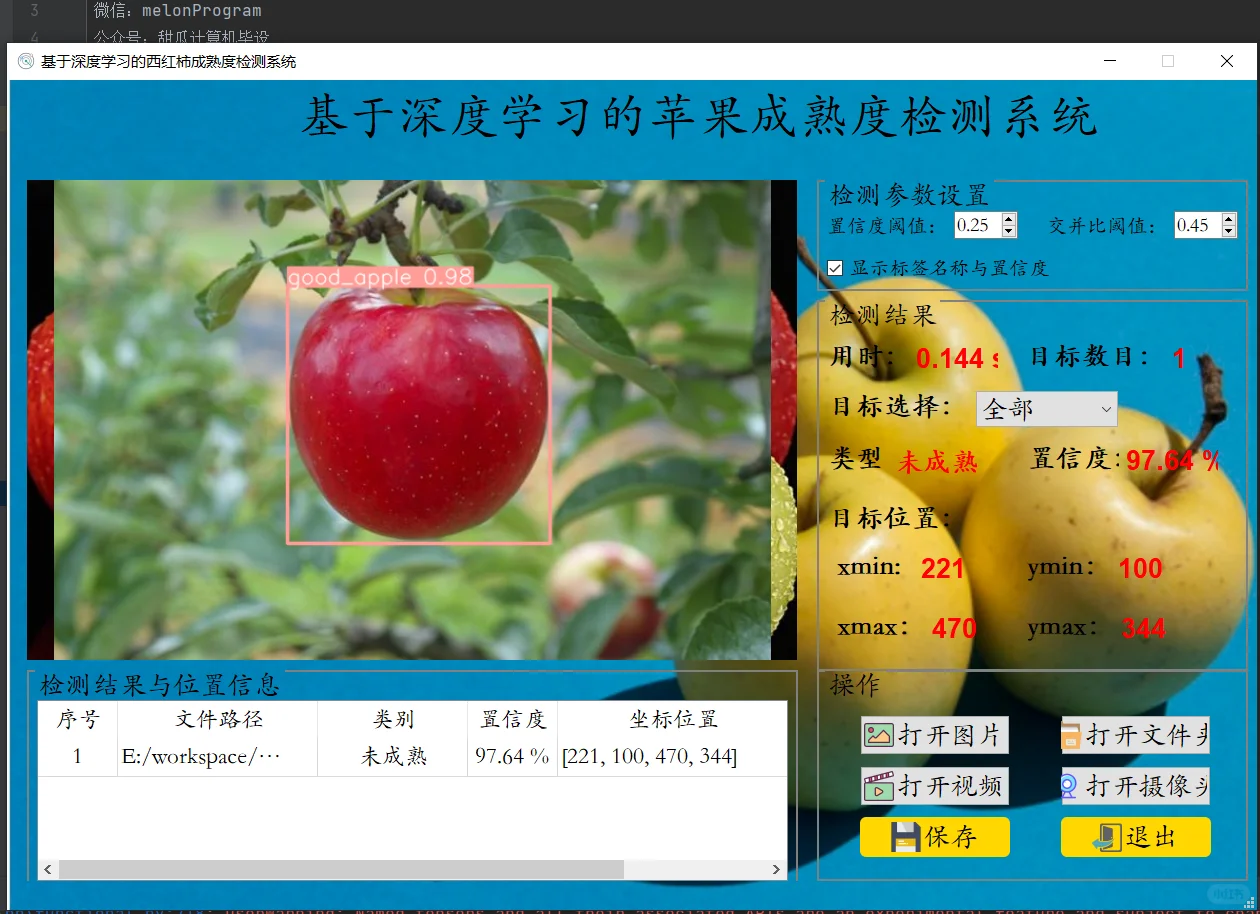The height and width of the screenshot is (914, 1260).
Task: Click the 文件路径 column header
Action: click(216, 718)
